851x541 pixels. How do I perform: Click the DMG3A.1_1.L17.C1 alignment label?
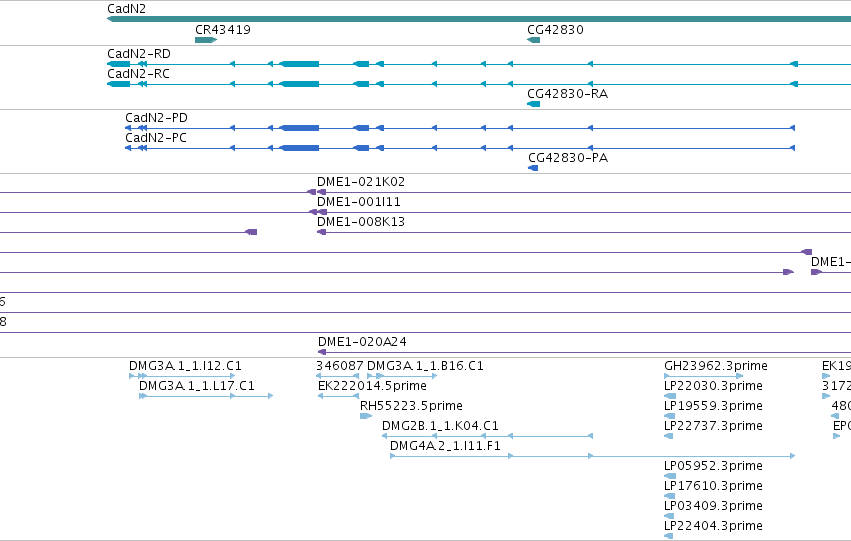196,386
